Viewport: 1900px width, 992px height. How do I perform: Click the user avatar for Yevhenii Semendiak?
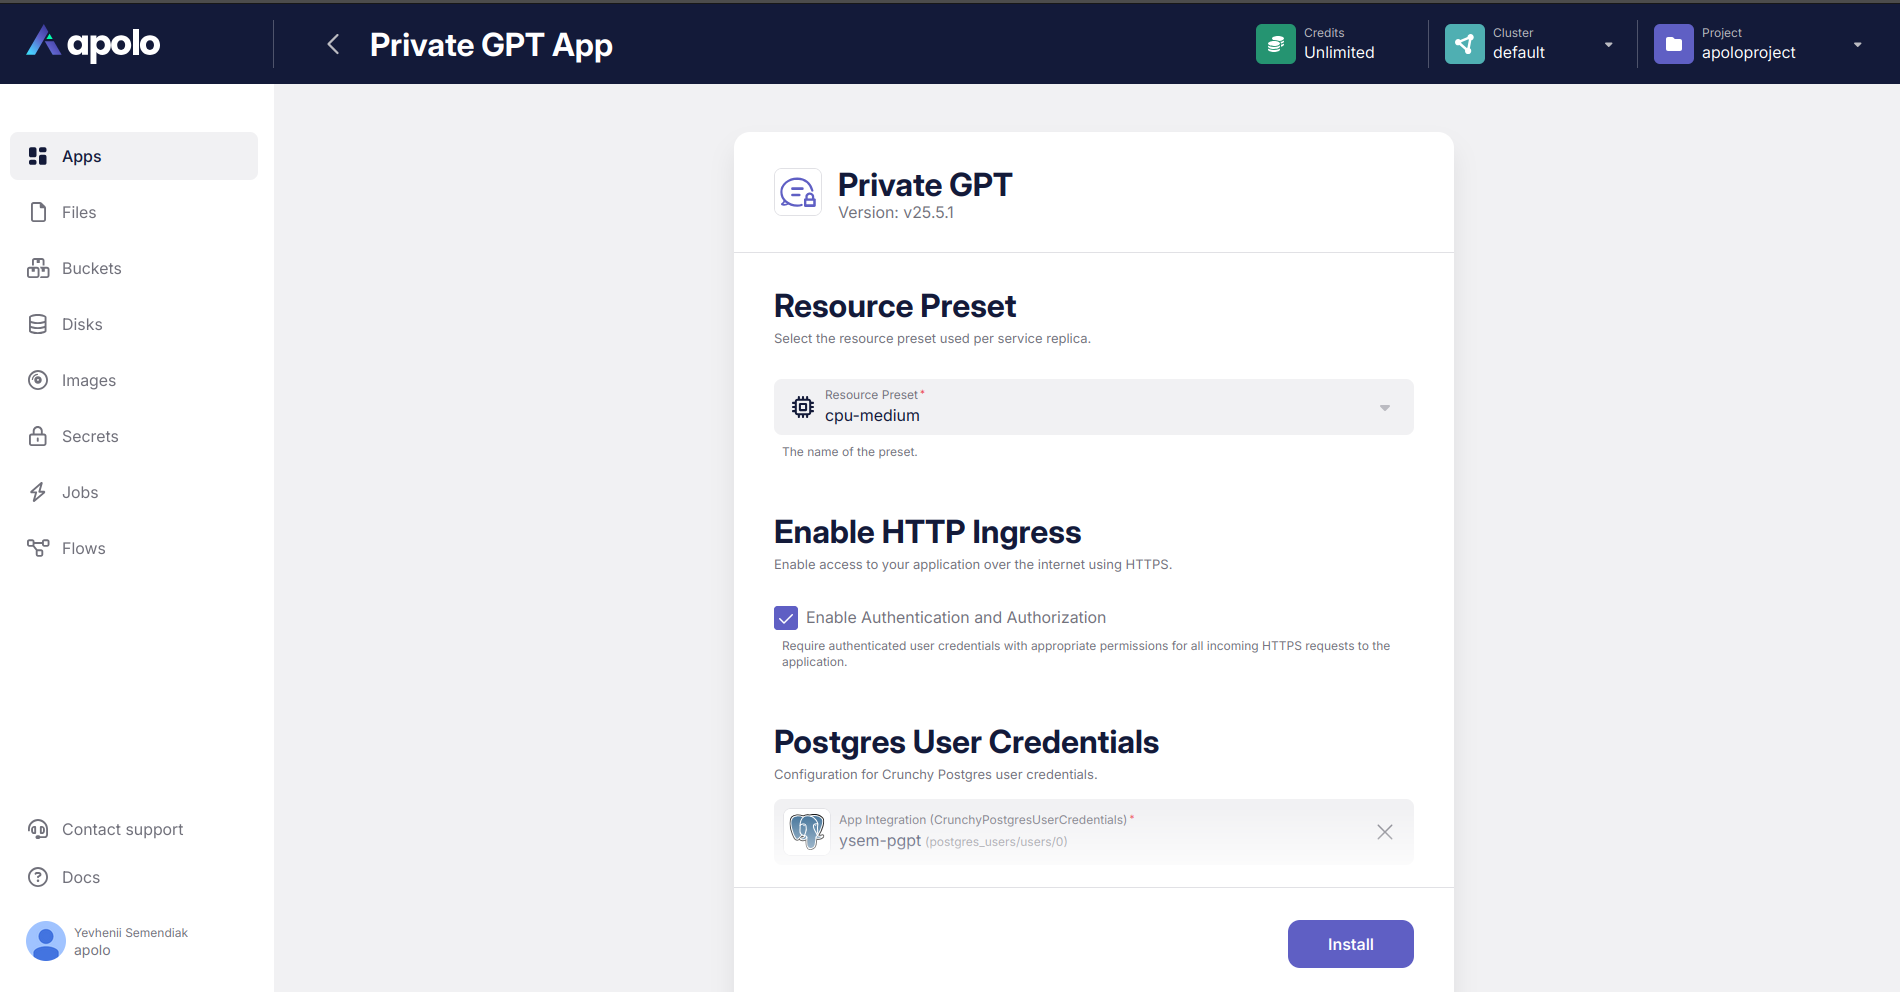46,941
